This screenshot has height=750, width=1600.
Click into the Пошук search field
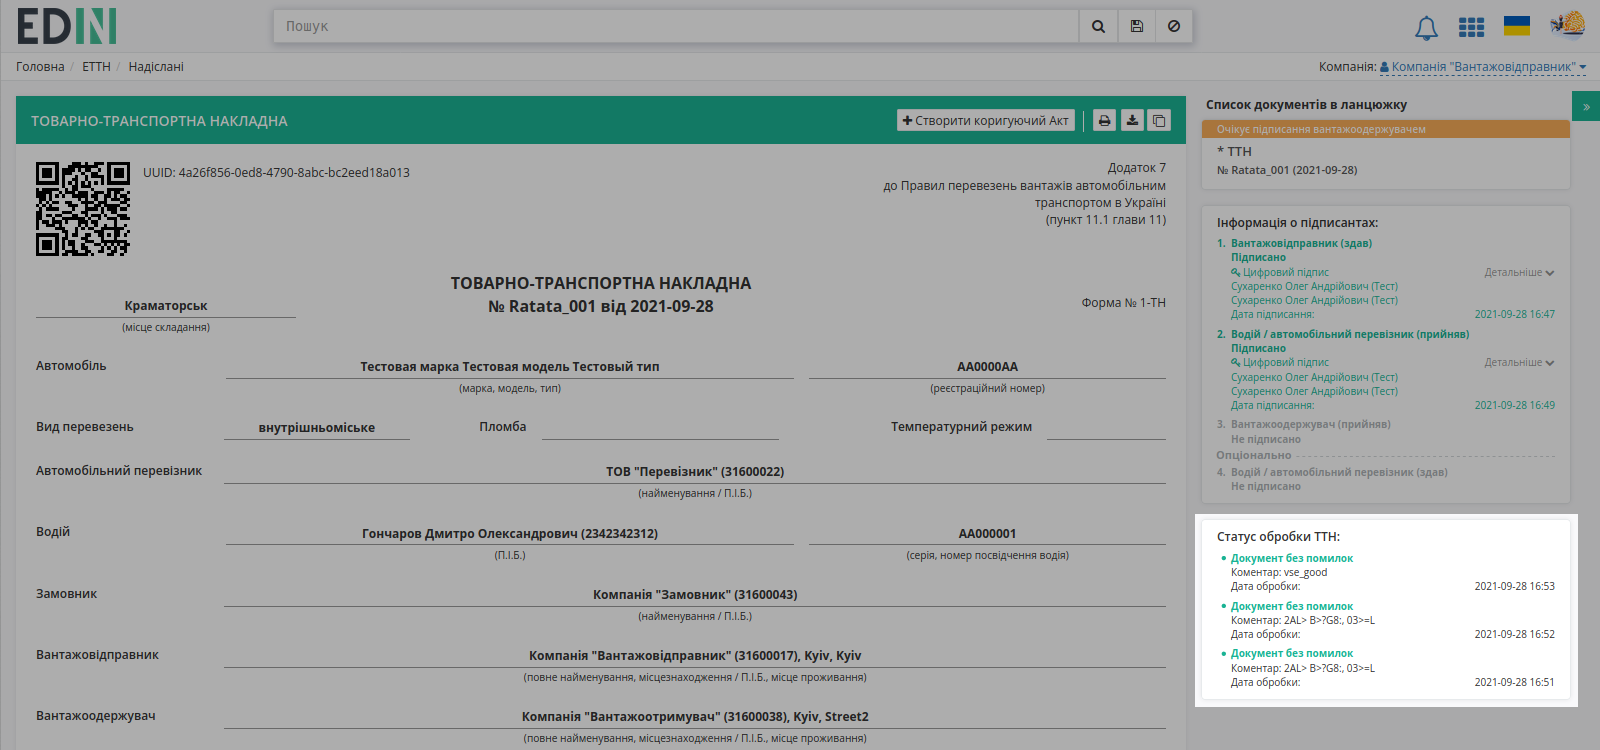tap(676, 26)
